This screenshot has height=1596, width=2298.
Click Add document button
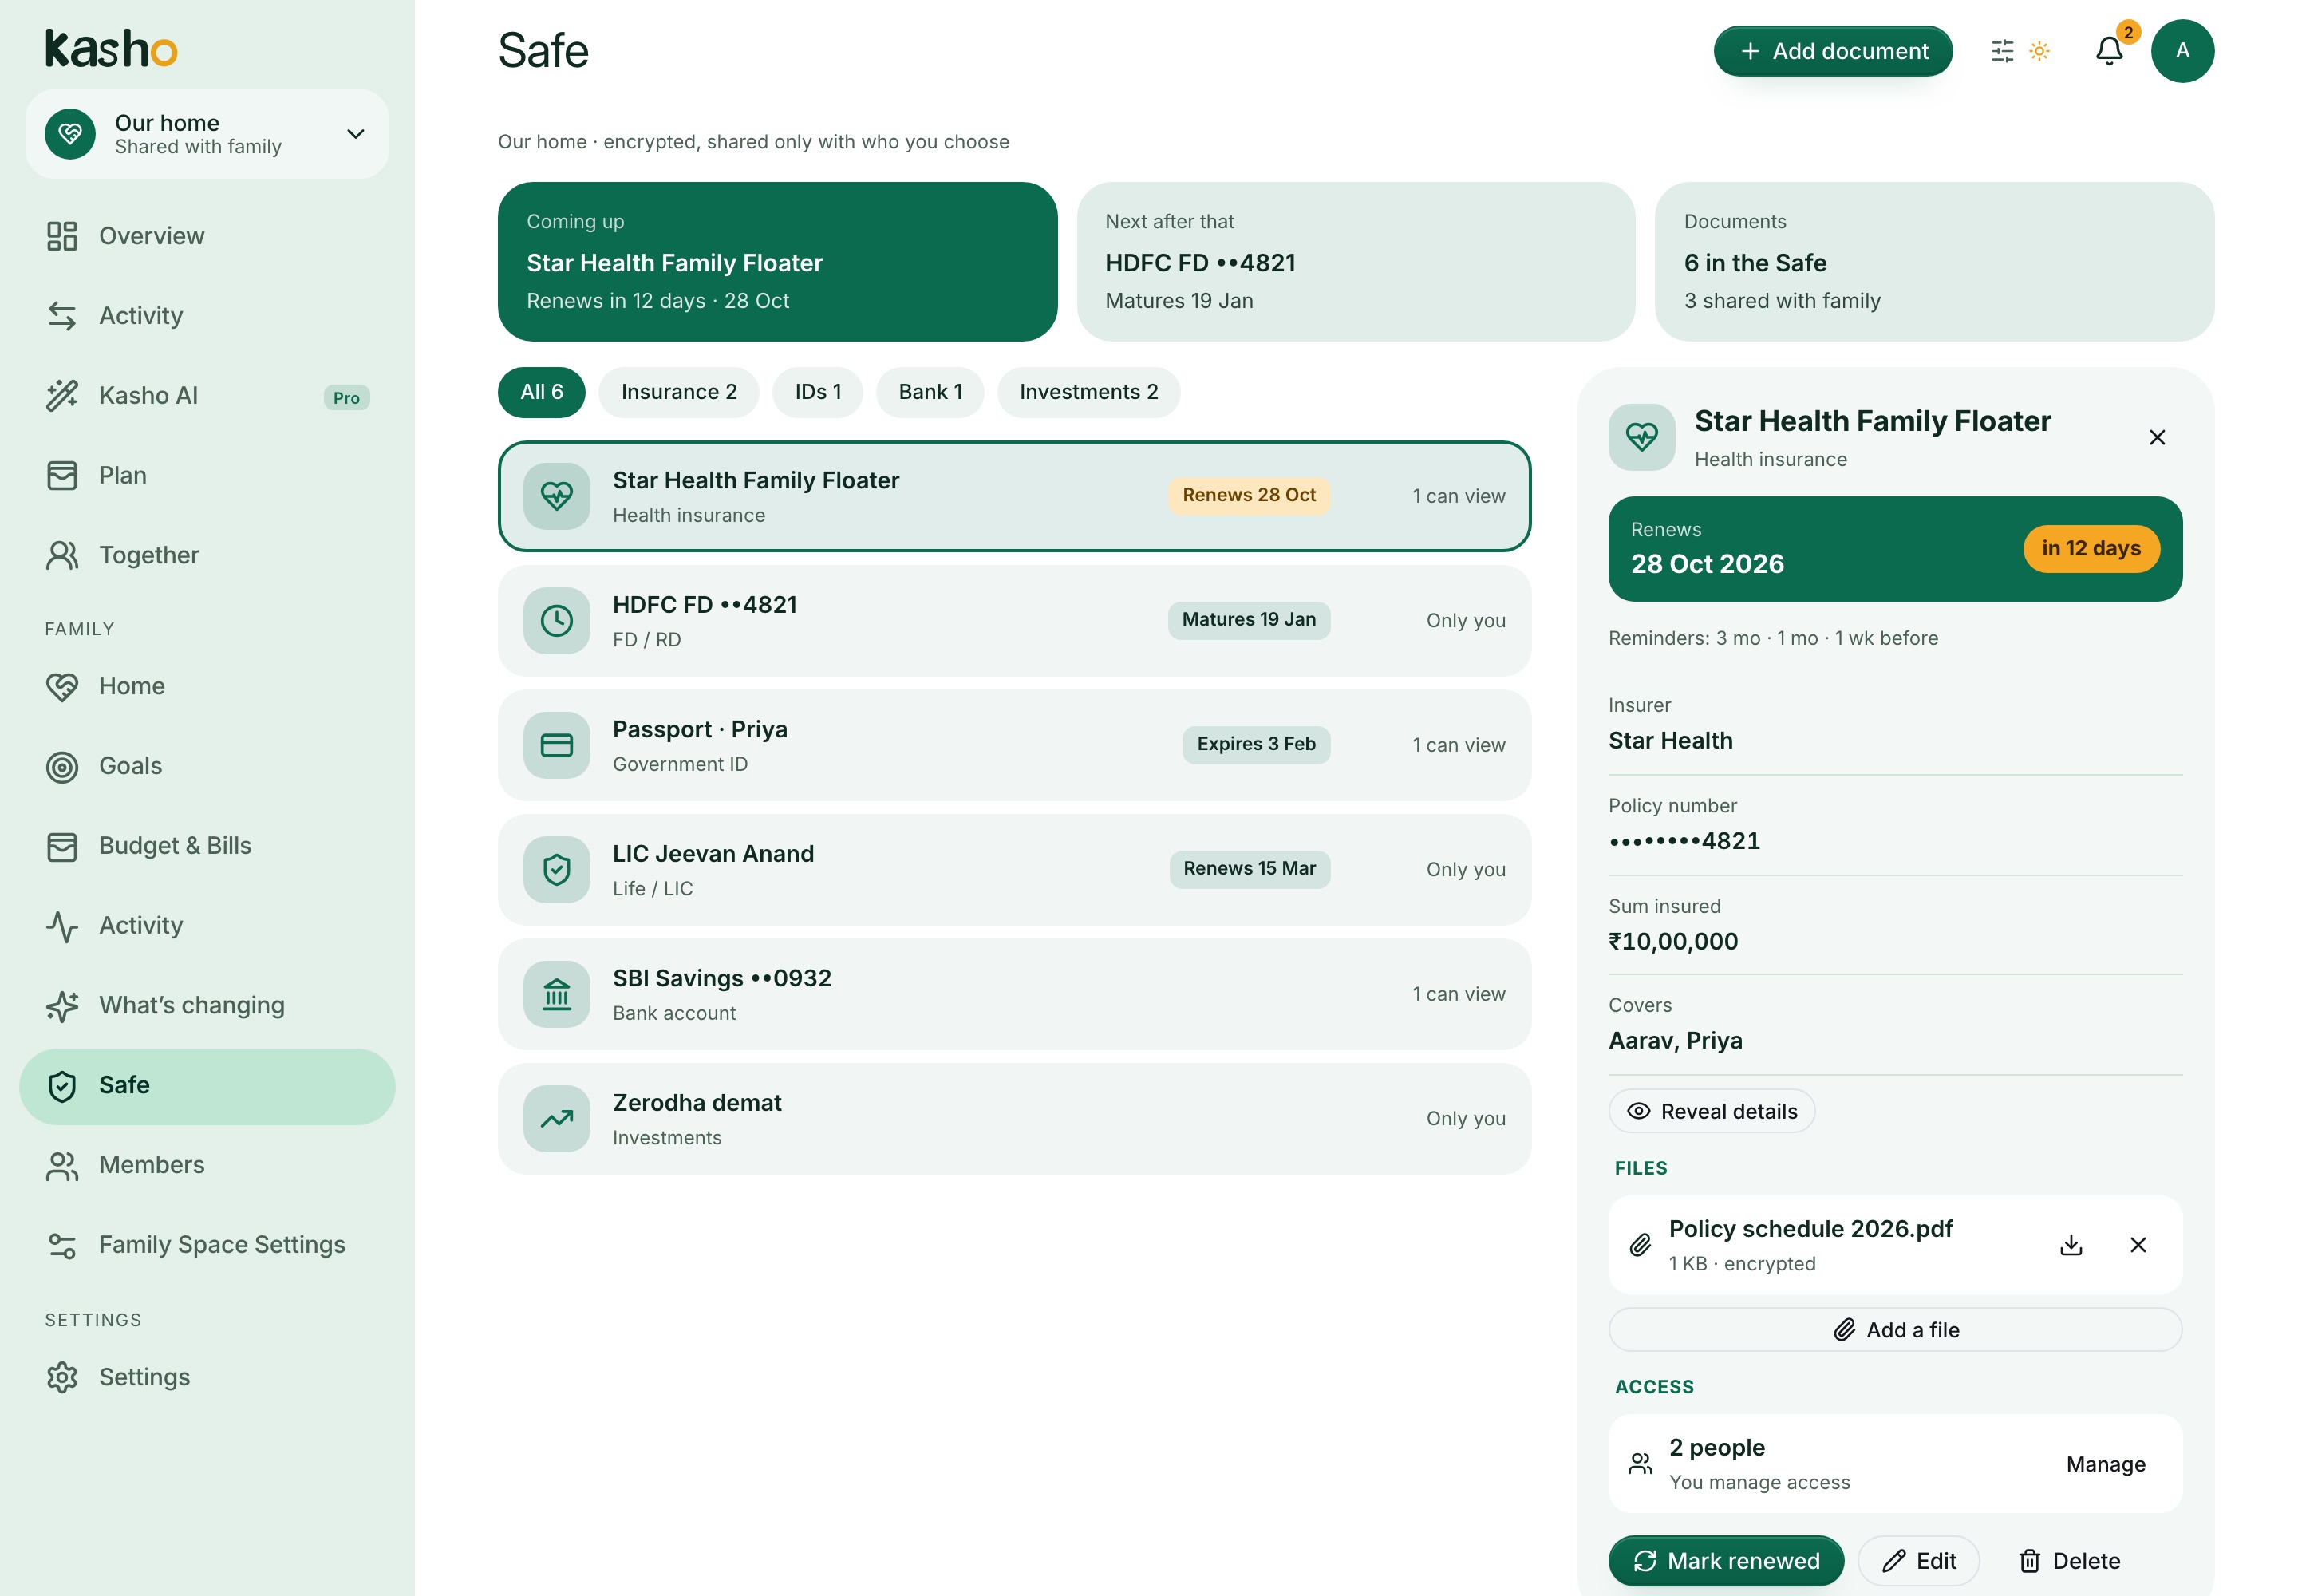pos(1833,51)
